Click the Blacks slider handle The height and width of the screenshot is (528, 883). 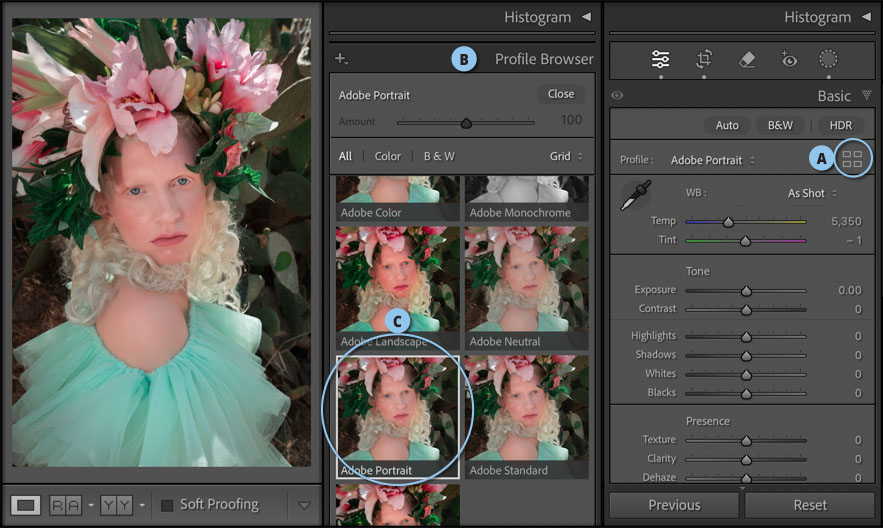tap(746, 393)
